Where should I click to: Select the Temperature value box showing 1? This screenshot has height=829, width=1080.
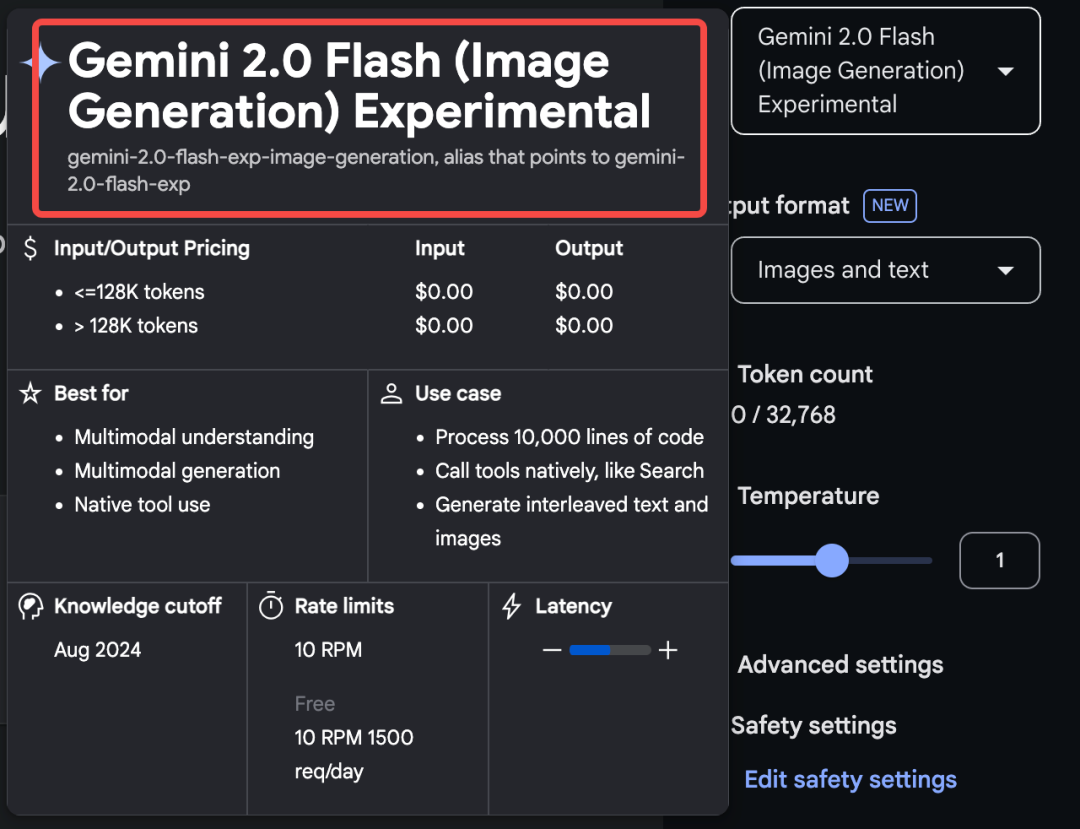pos(999,561)
